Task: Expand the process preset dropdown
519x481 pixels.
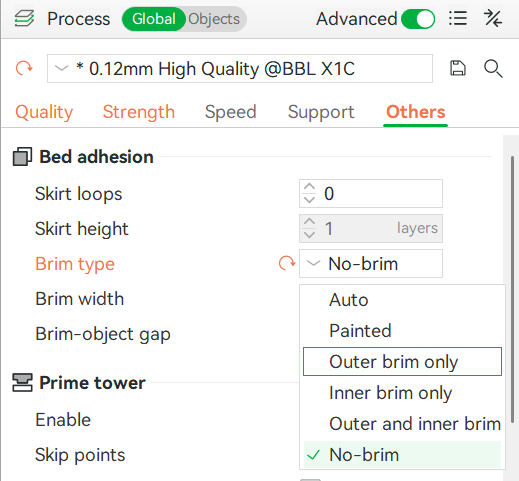Action: point(240,69)
